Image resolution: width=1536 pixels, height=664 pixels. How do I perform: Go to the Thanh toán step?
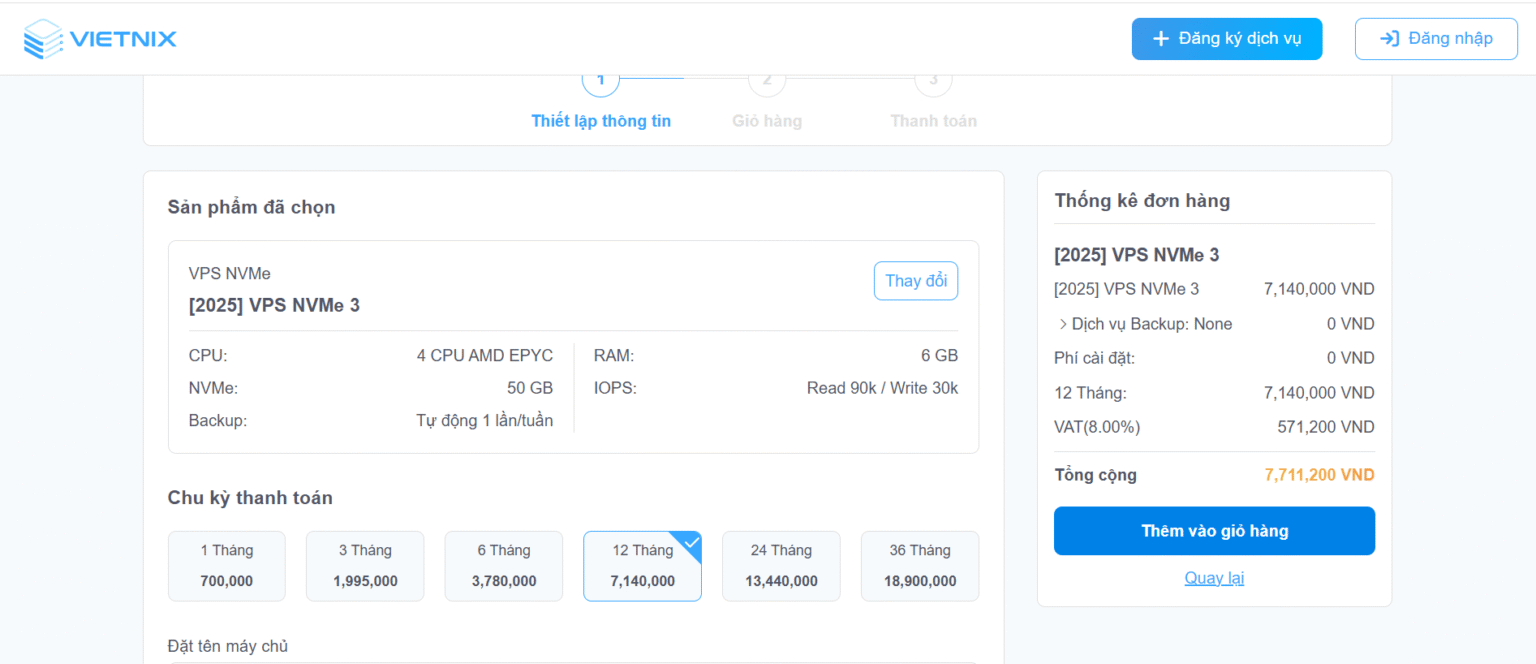coord(933,121)
